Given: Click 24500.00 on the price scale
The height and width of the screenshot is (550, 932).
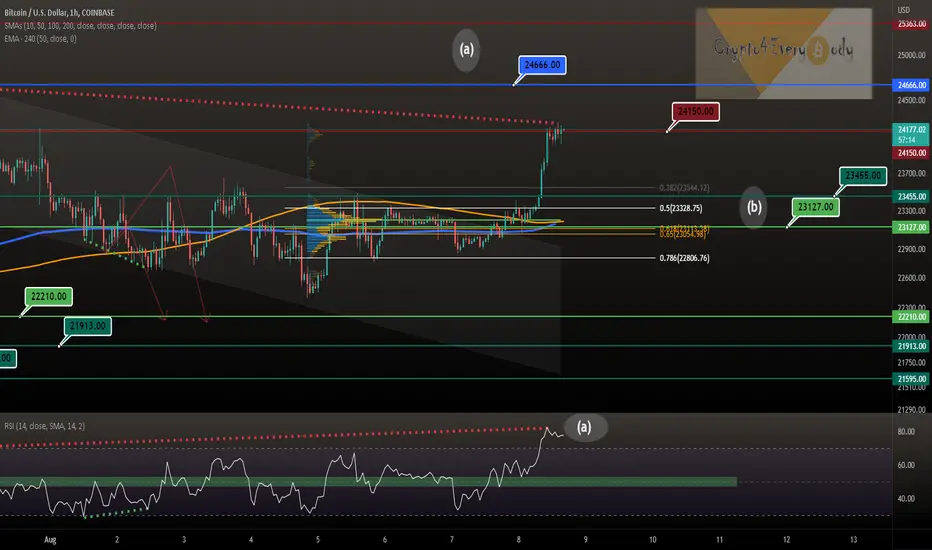Looking at the screenshot, I should click(912, 100).
